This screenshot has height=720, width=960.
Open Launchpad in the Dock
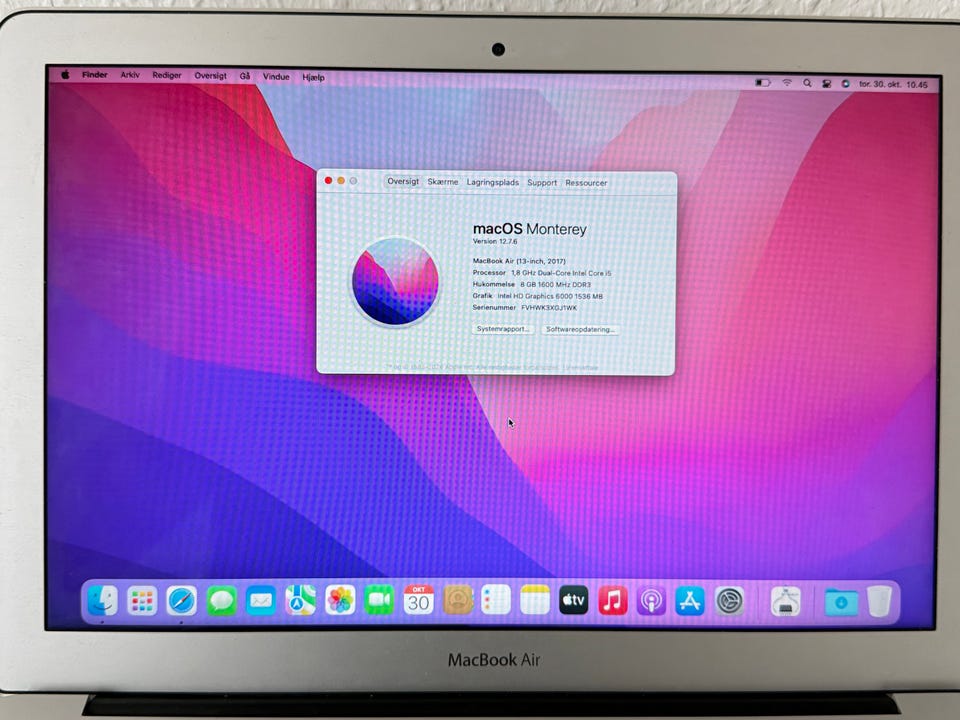point(142,601)
